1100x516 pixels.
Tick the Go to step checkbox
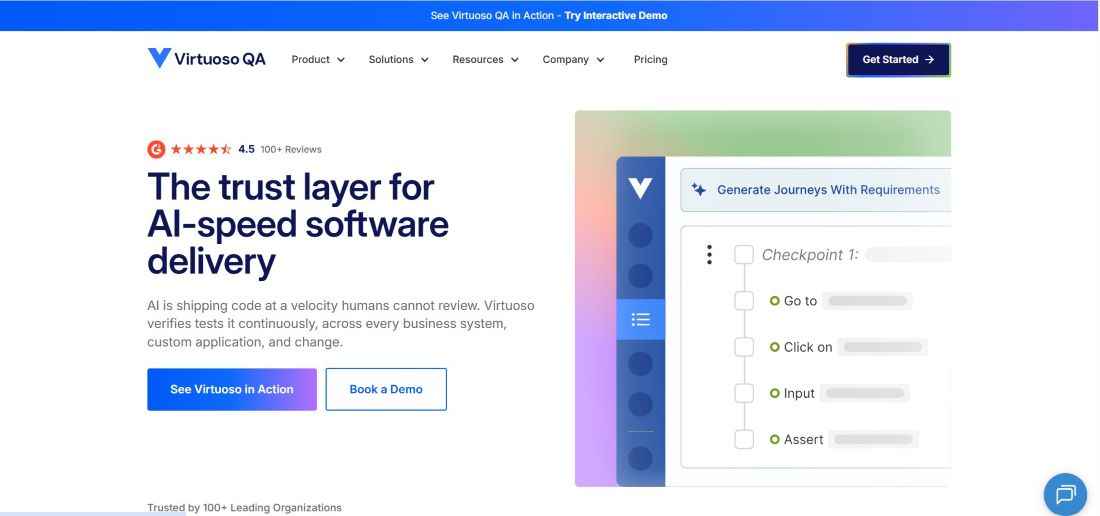744,301
